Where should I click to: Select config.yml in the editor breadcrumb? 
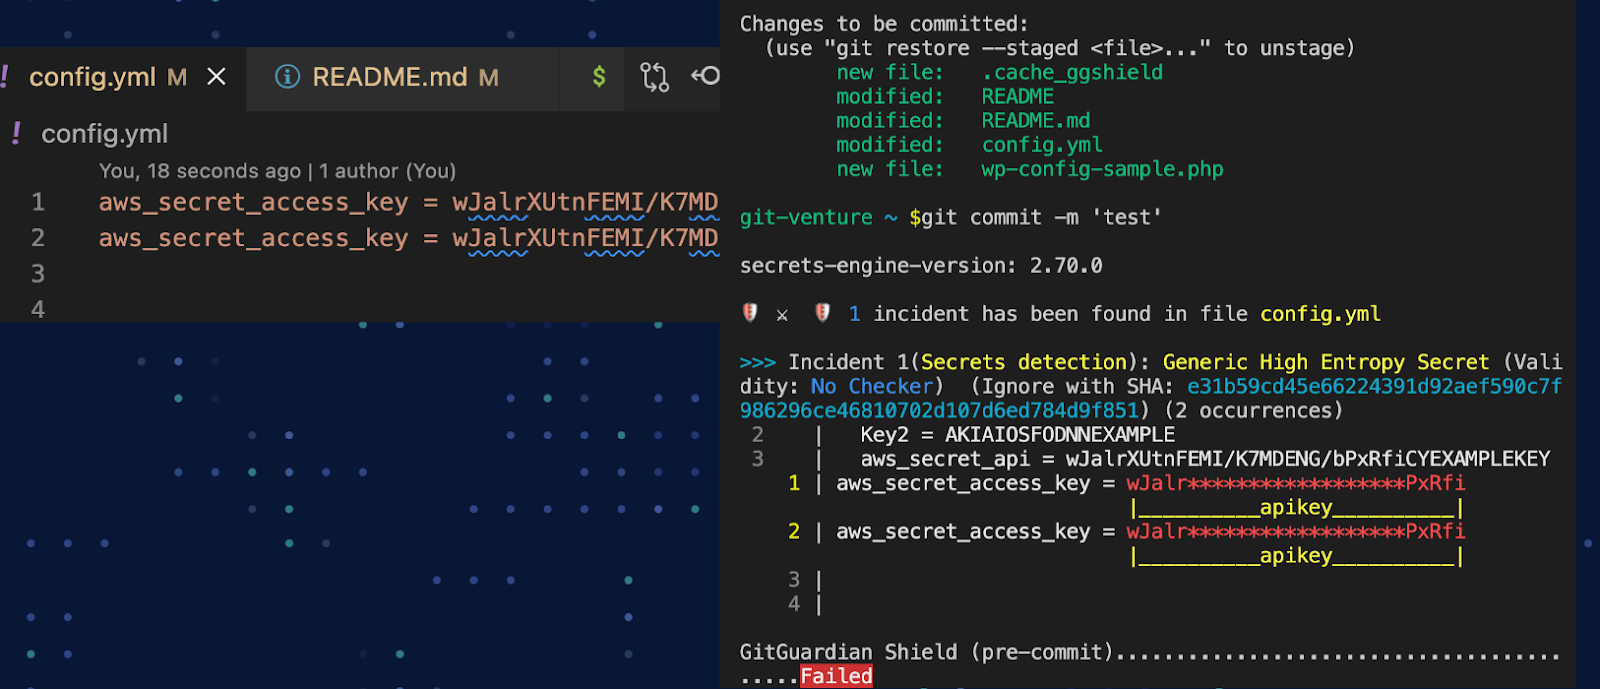104,134
